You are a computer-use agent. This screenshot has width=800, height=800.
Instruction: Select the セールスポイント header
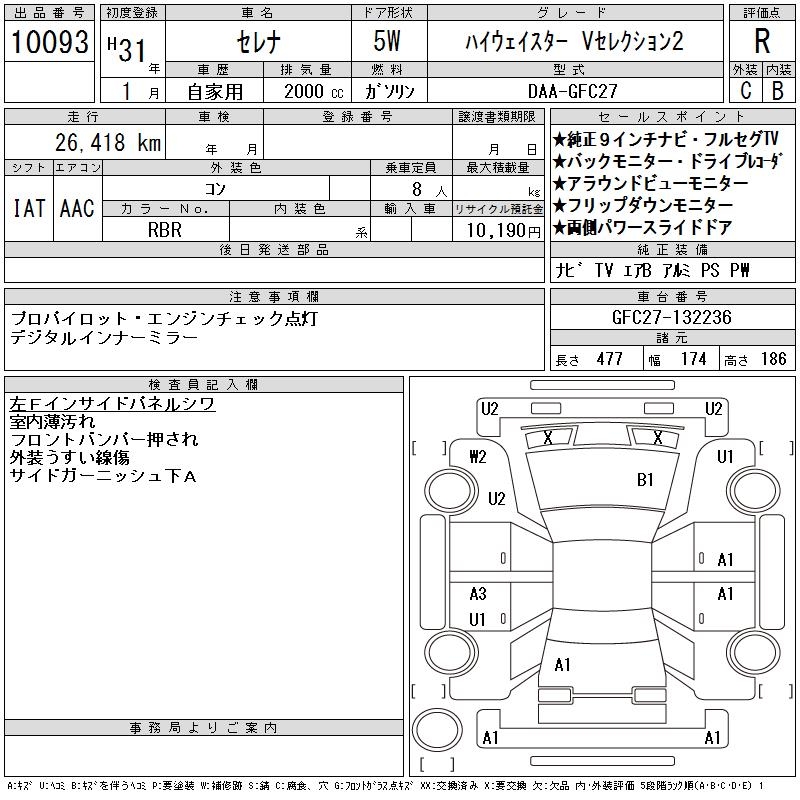(672, 117)
